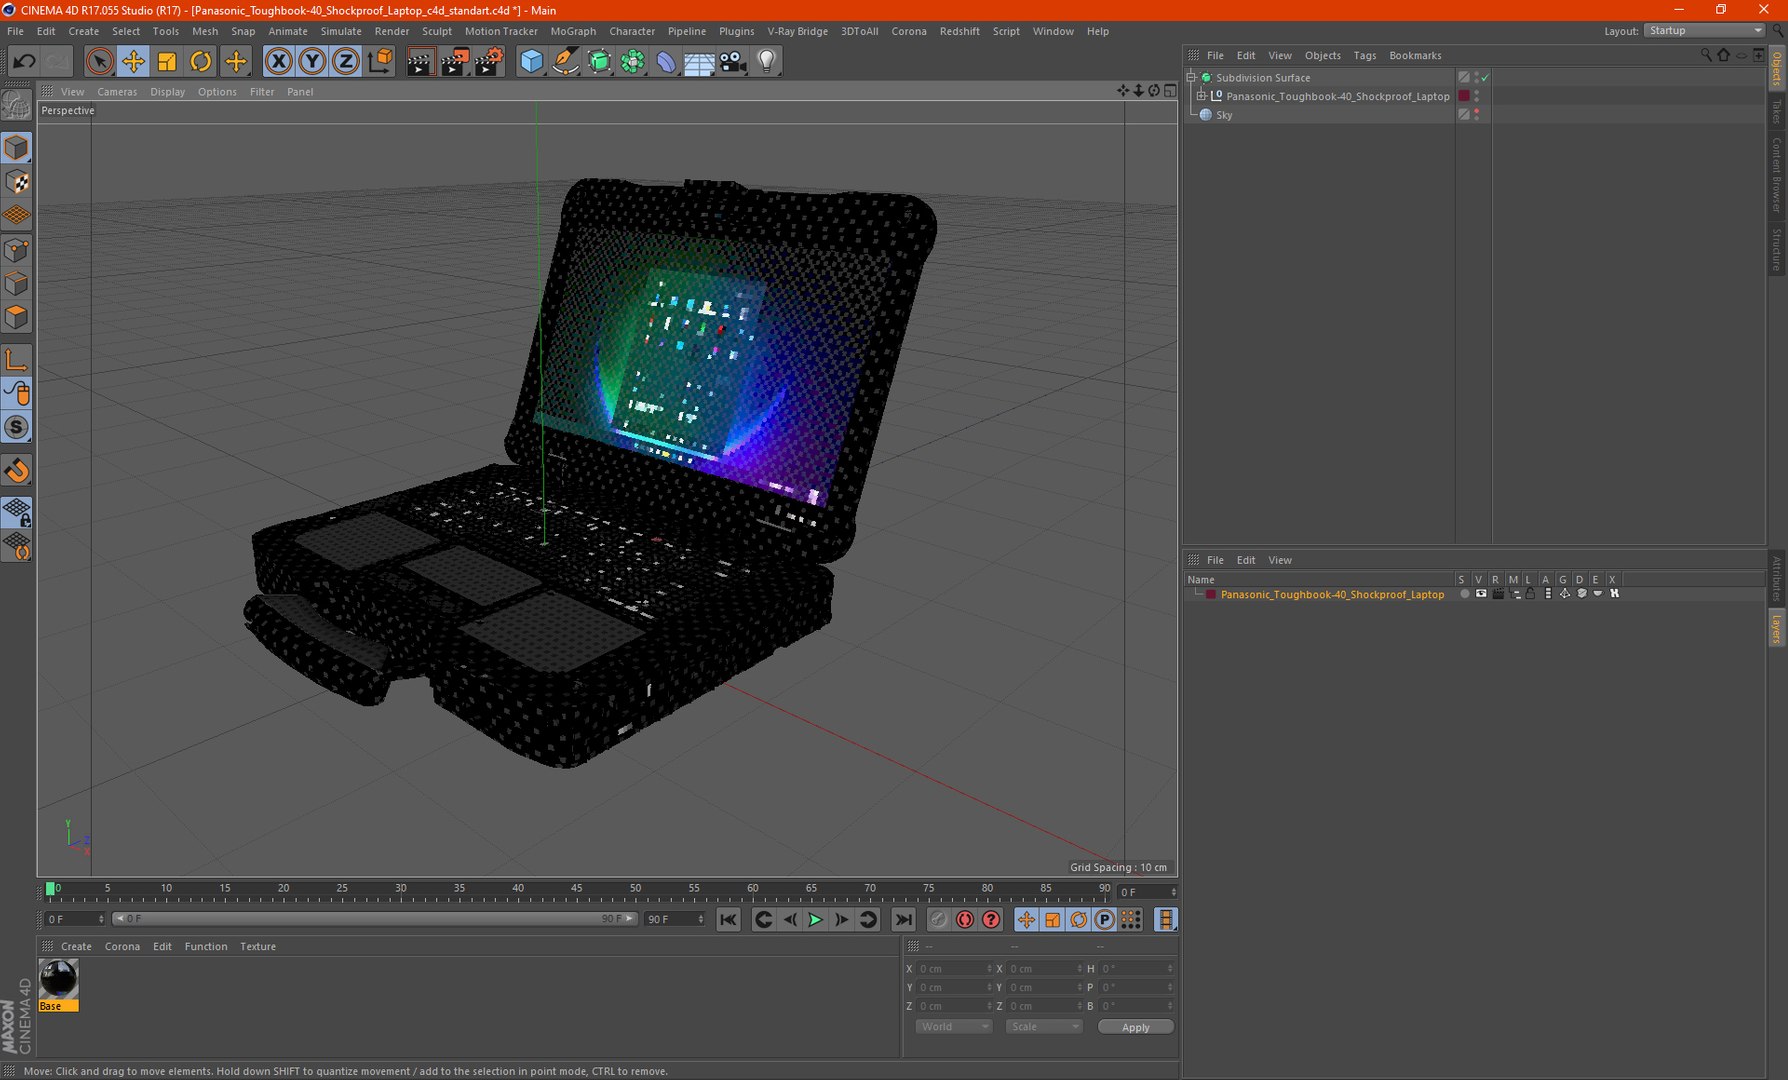
Task: Select the Sky object in Object Manager
Action: (x=1224, y=115)
